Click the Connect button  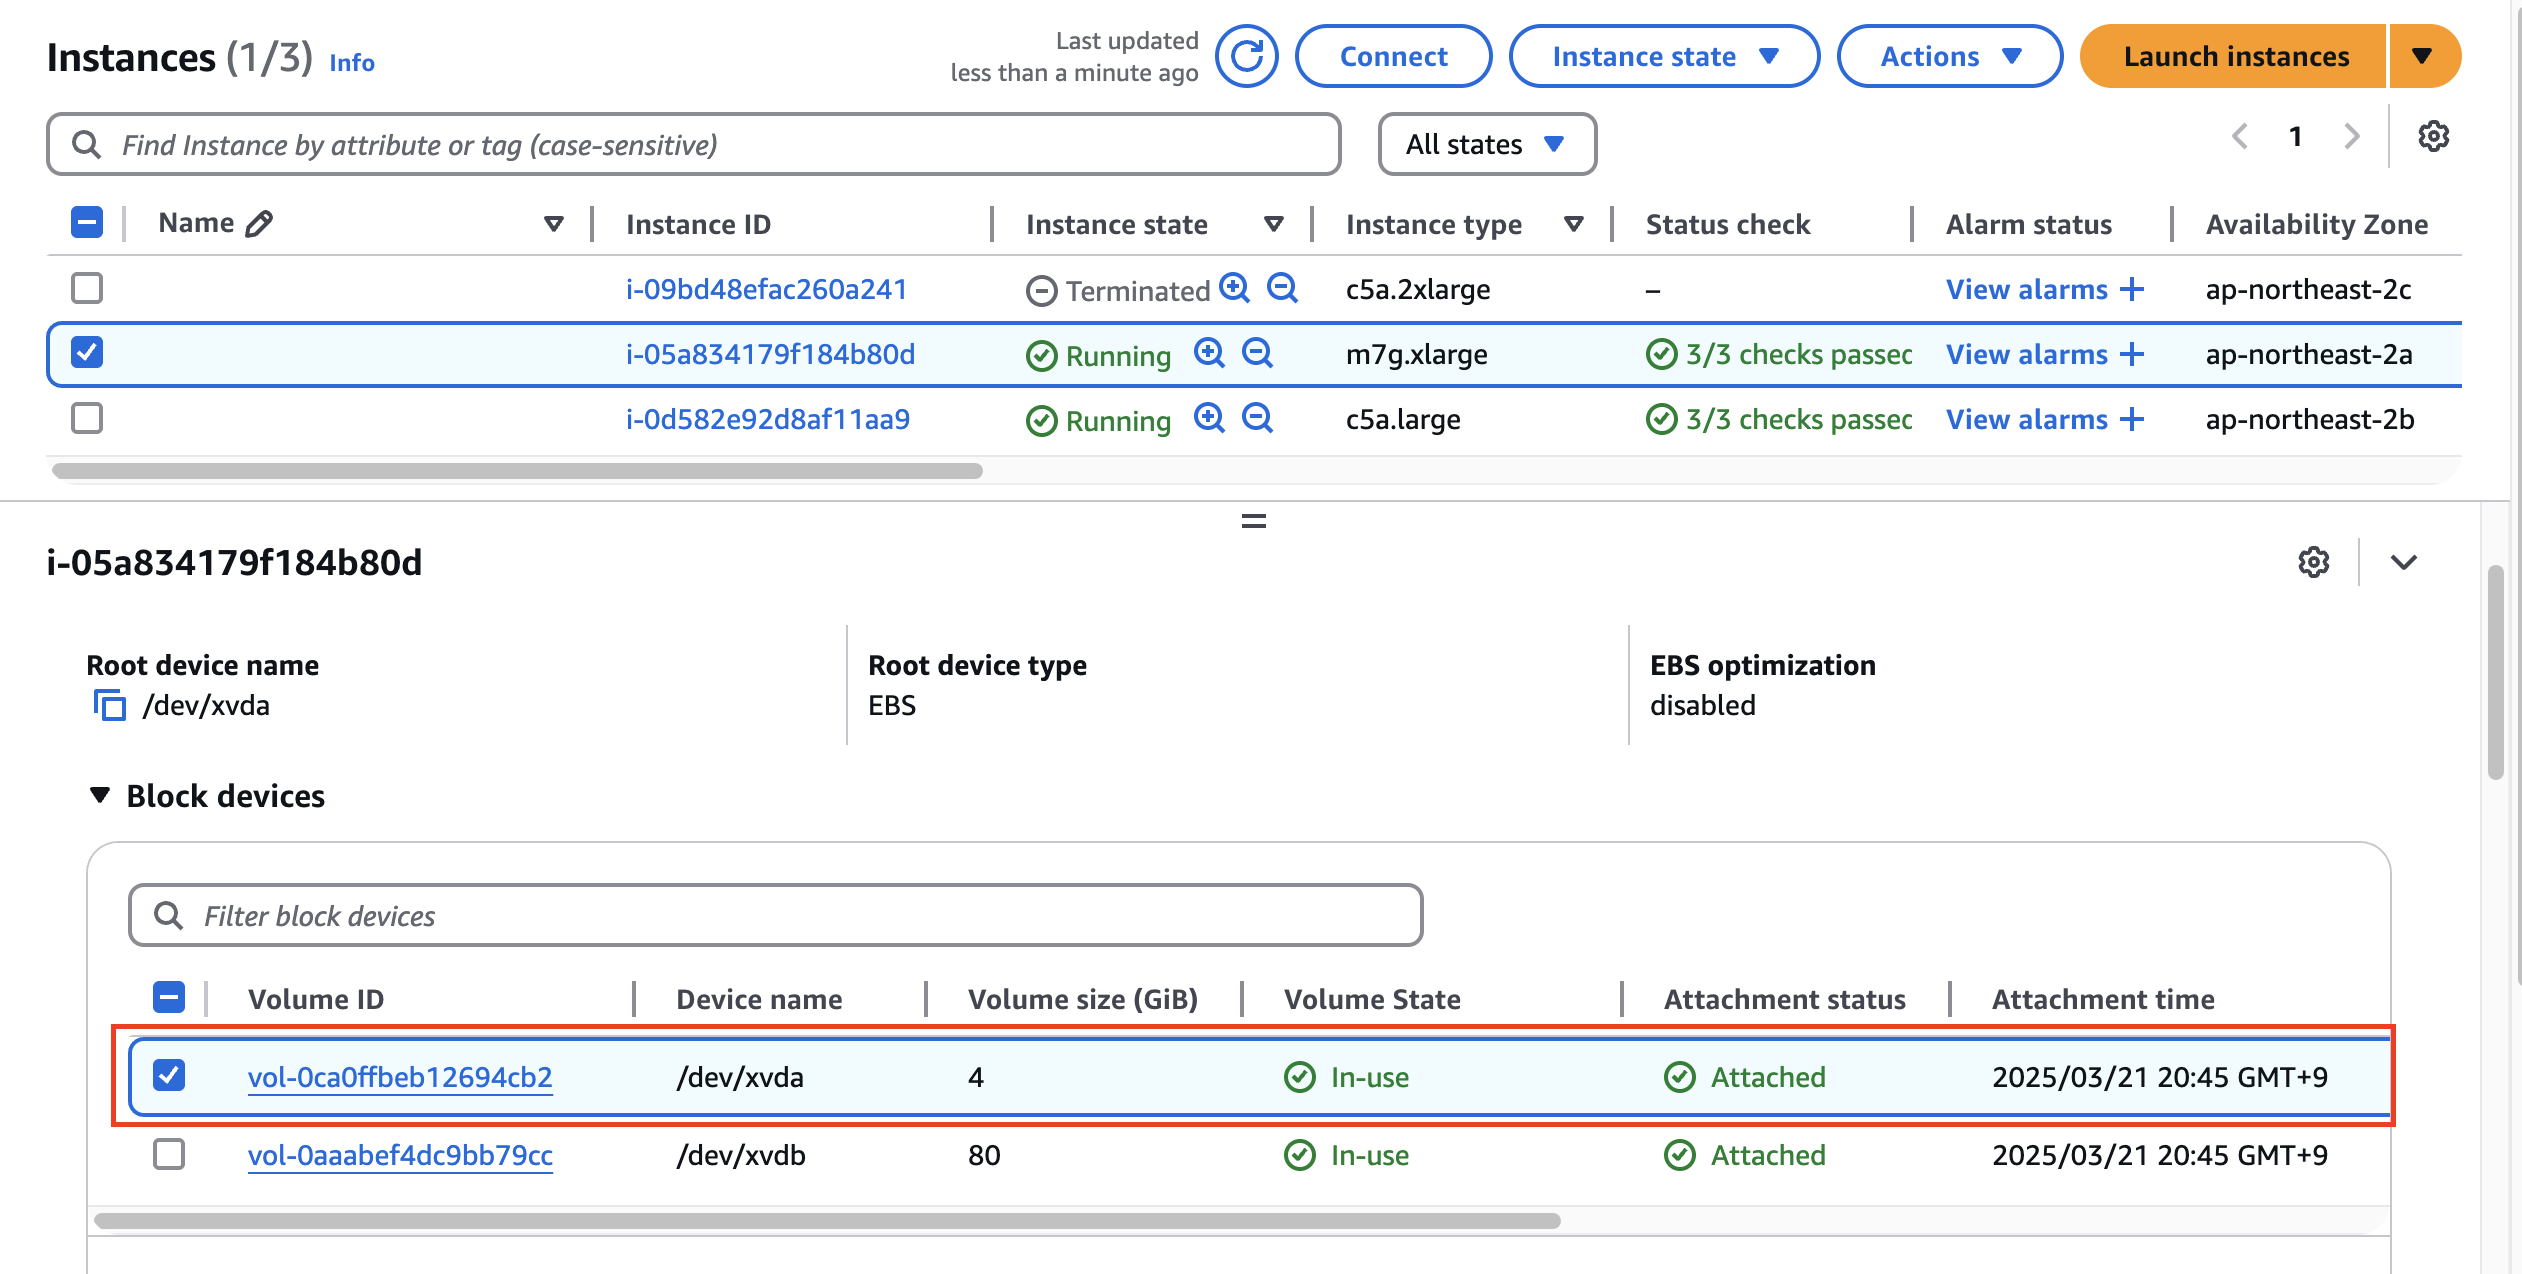pyautogui.click(x=1392, y=56)
